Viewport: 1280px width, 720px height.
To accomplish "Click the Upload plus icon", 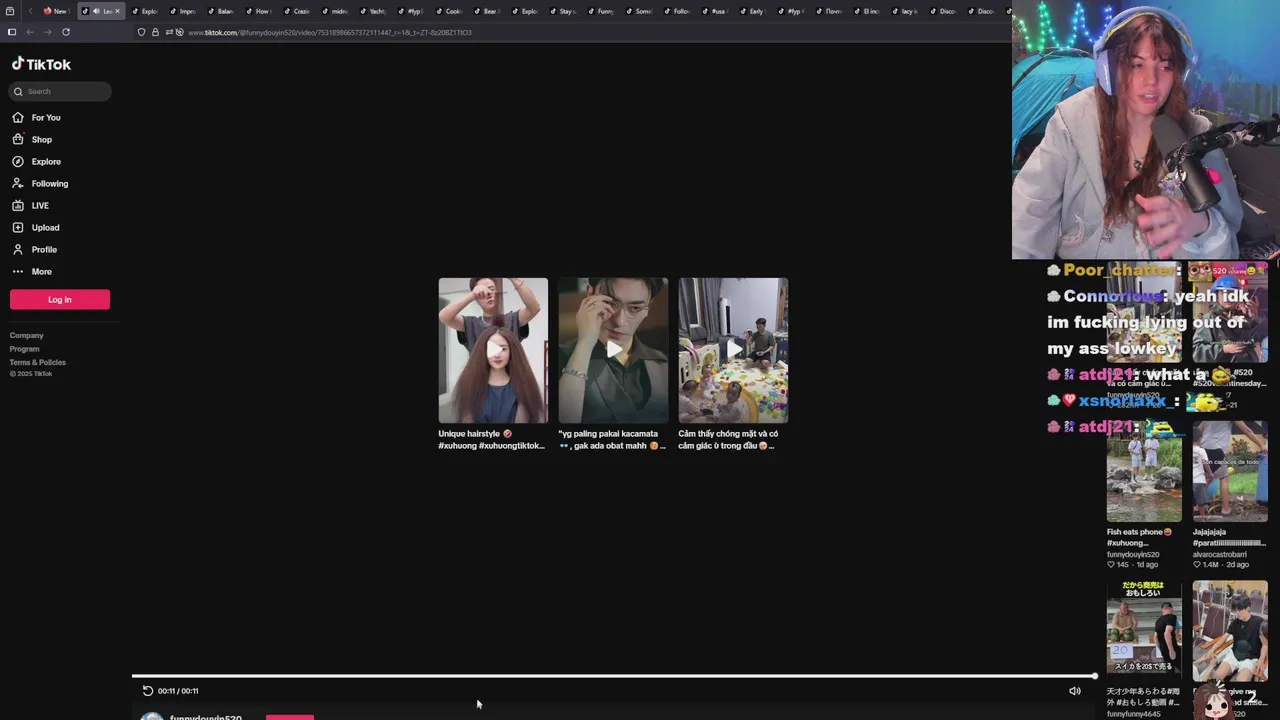I will (18, 228).
